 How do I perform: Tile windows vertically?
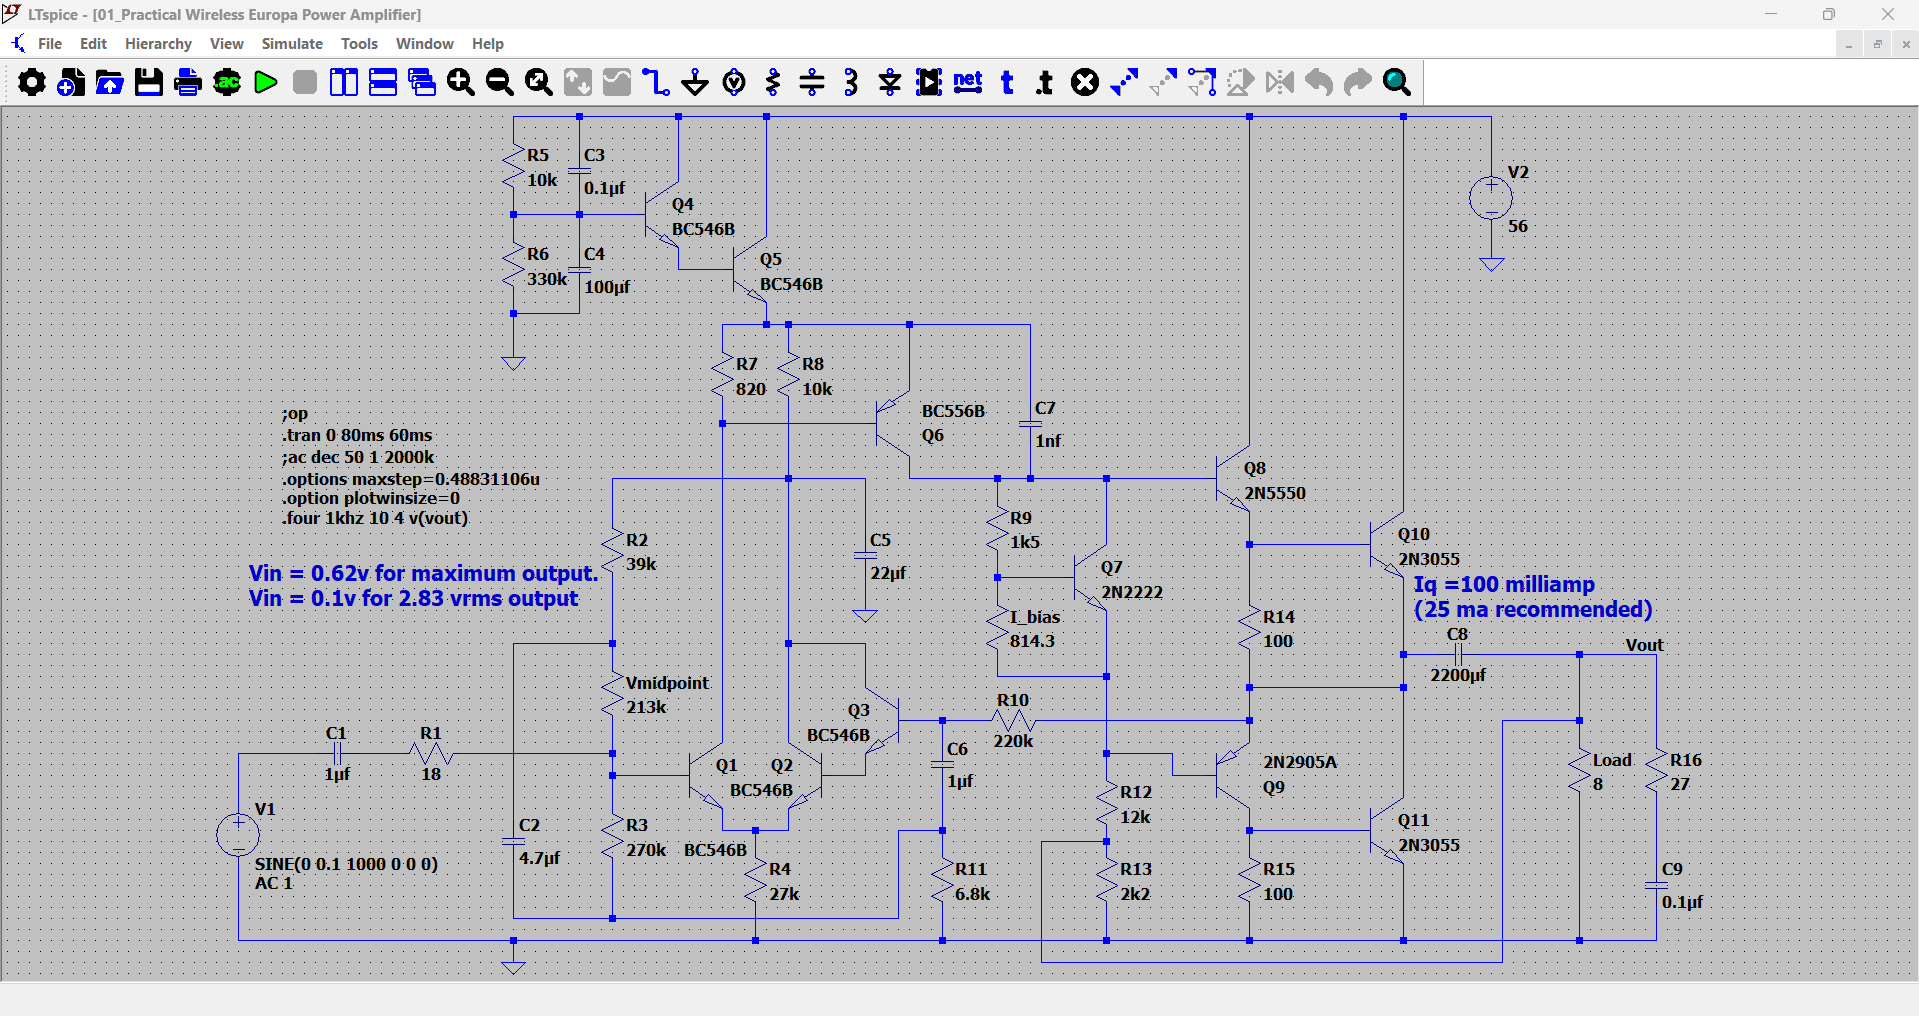click(344, 82)
